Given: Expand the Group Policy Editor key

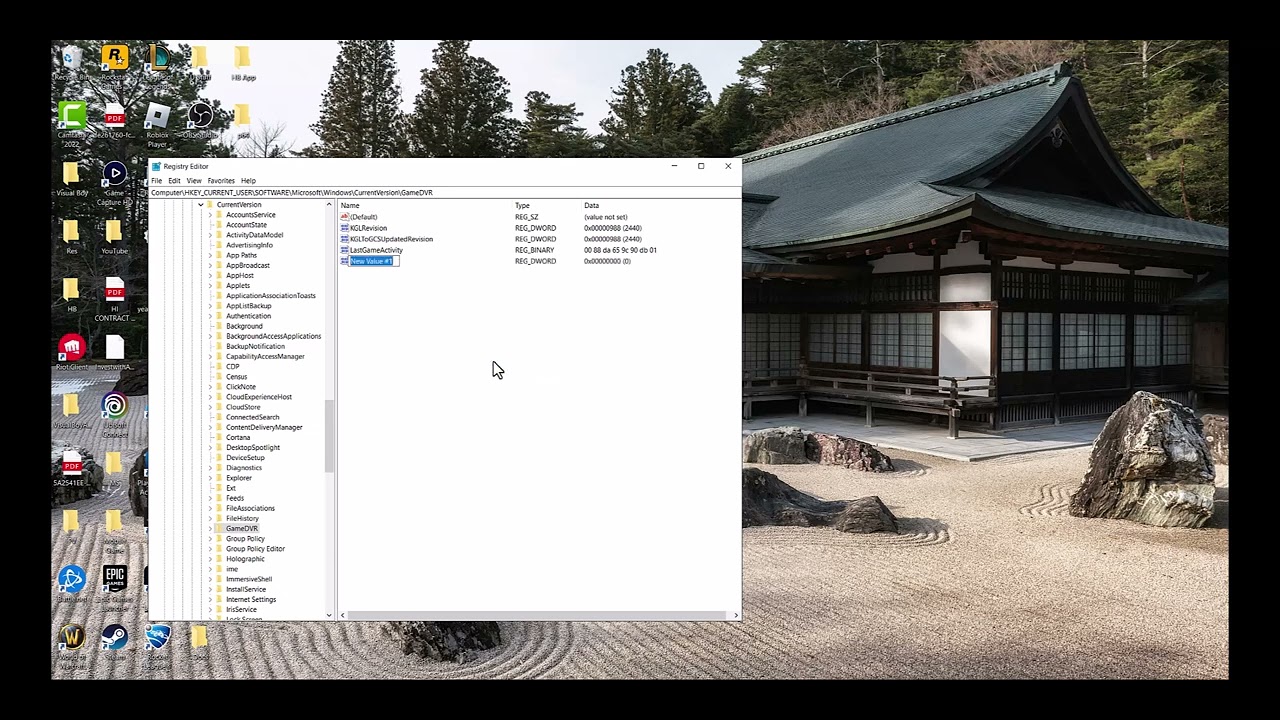Looking at the screenshot, I should [210, 549].
